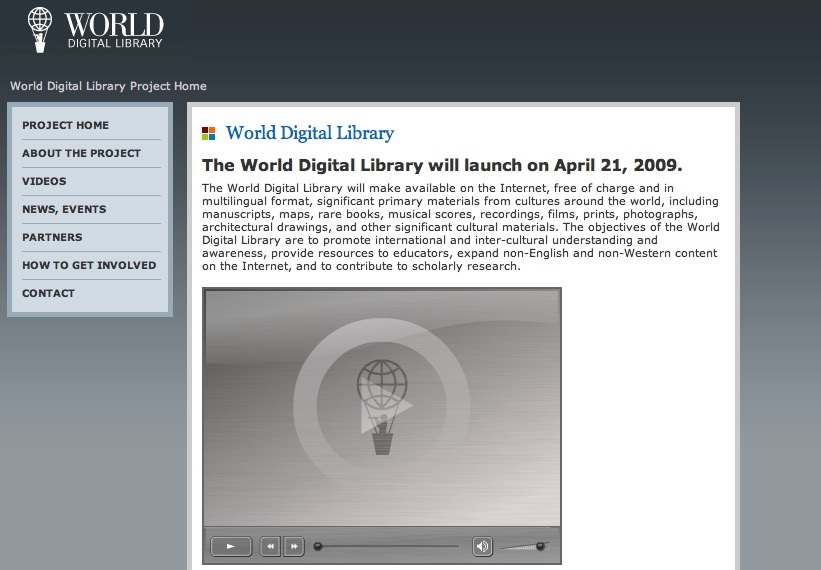Viewport: 821px width, 570px height.
Task: Mute audio with the speaker icon
Action: (x=482, y=546)
